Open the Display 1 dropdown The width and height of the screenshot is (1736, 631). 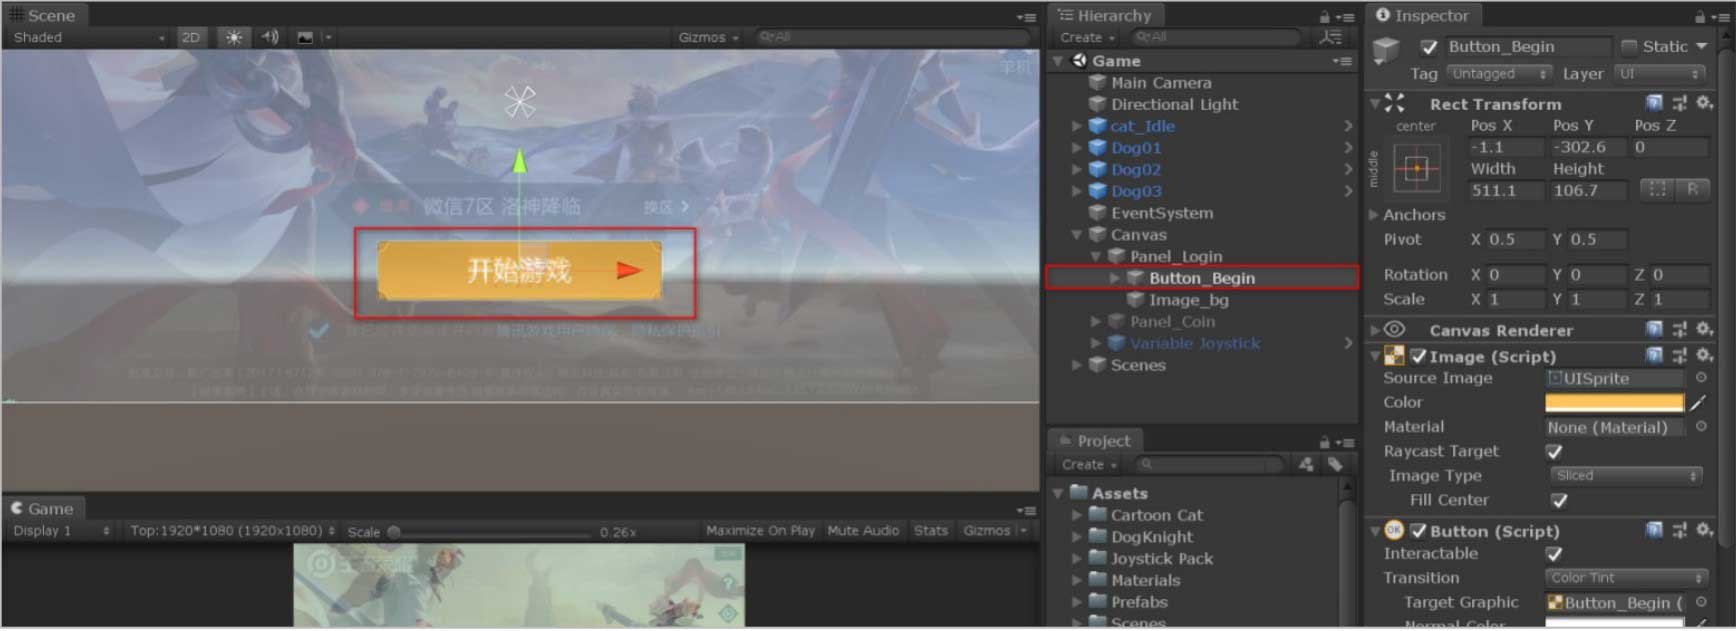click(61, 531)
